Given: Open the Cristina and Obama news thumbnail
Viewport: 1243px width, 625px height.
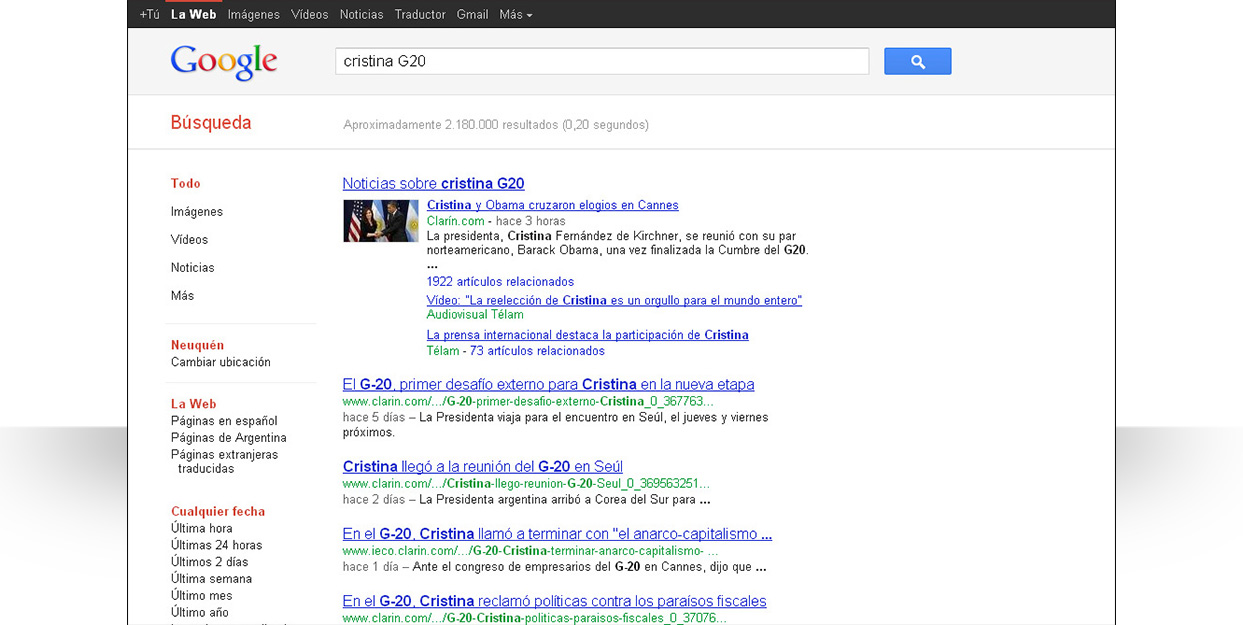Looking at the screenshot, I should coord(380,221).
